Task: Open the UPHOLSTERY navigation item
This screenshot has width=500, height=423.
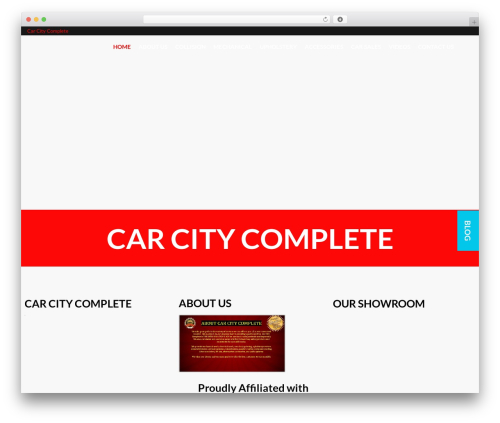Action: [x=278, y=47]
